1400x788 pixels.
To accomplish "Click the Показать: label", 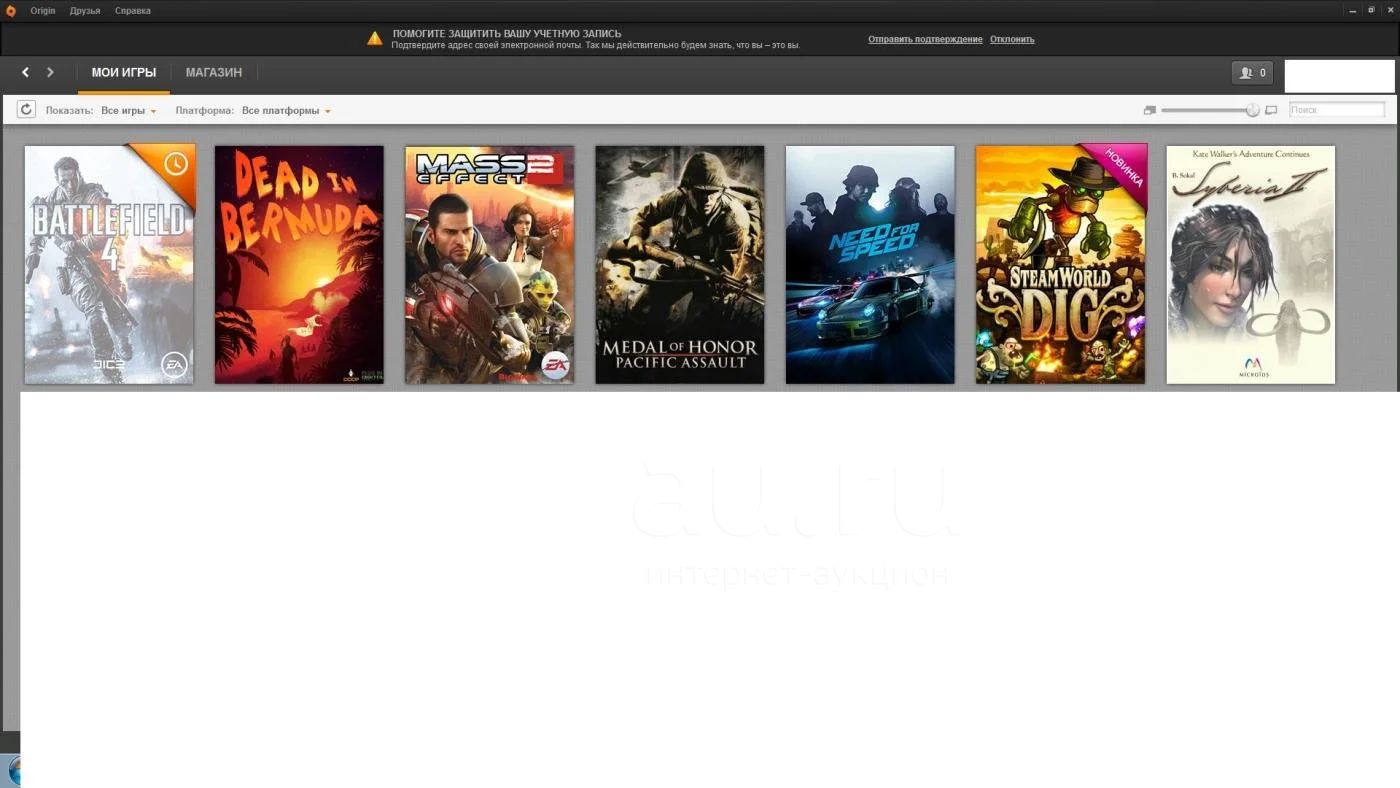I will pos(69,110).
